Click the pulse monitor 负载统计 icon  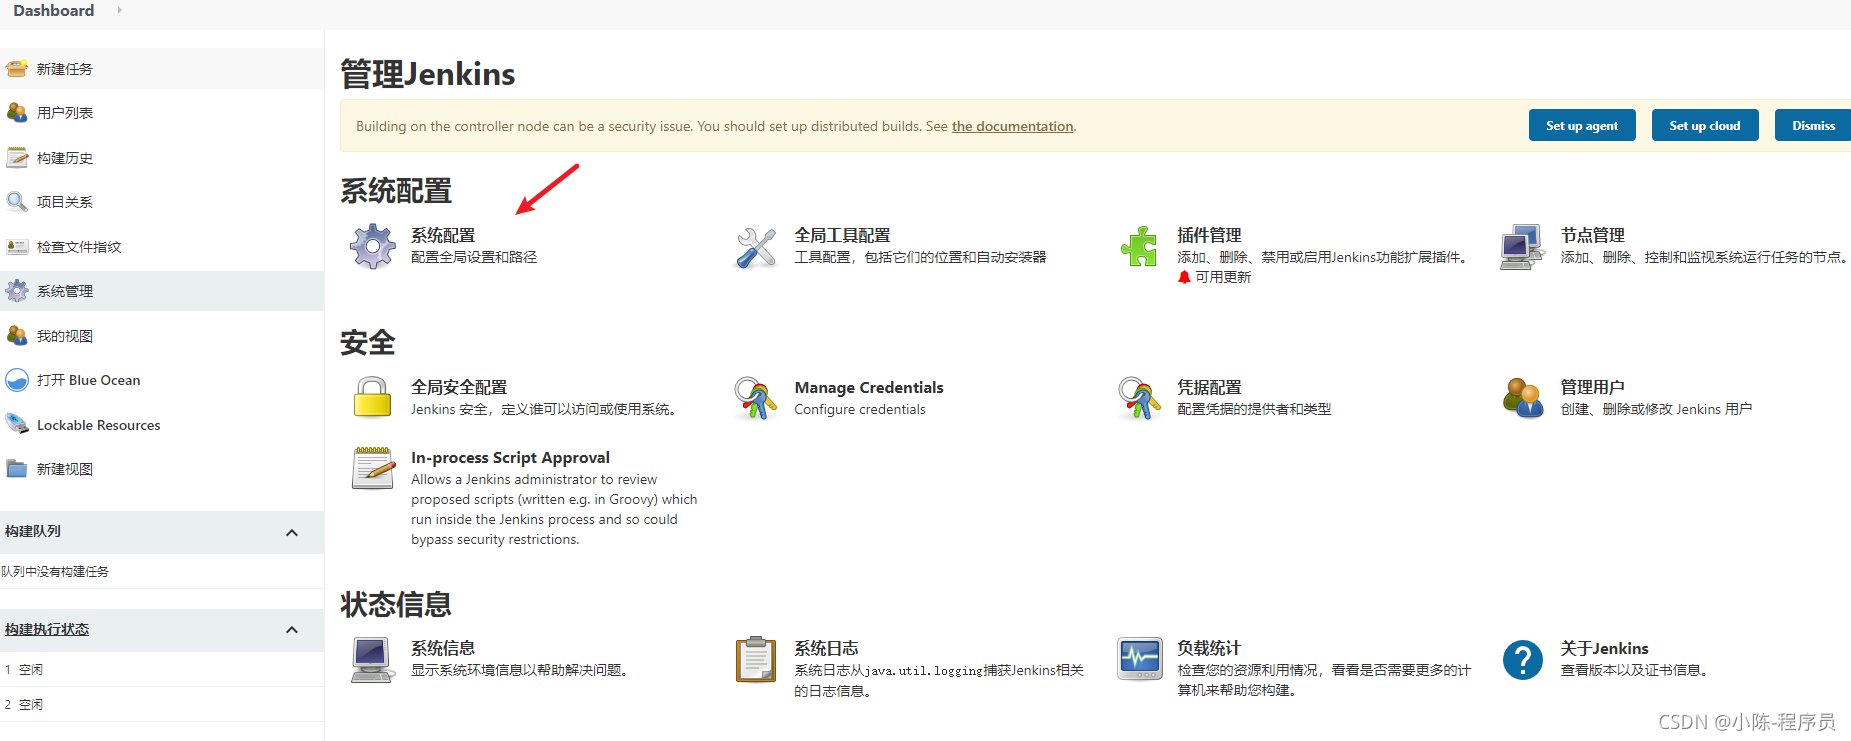[x=1140, y=659]
